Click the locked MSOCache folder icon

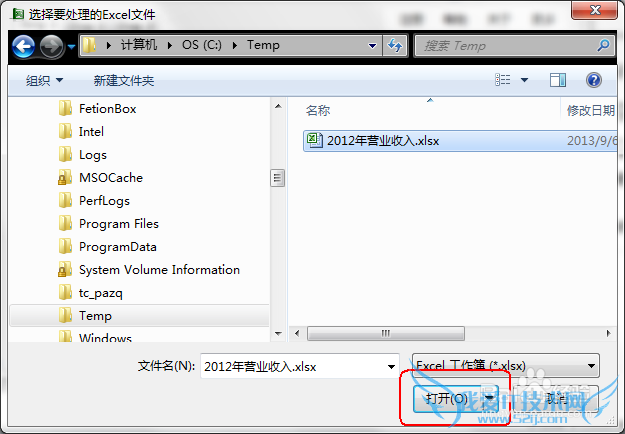(x=65, y=178)
